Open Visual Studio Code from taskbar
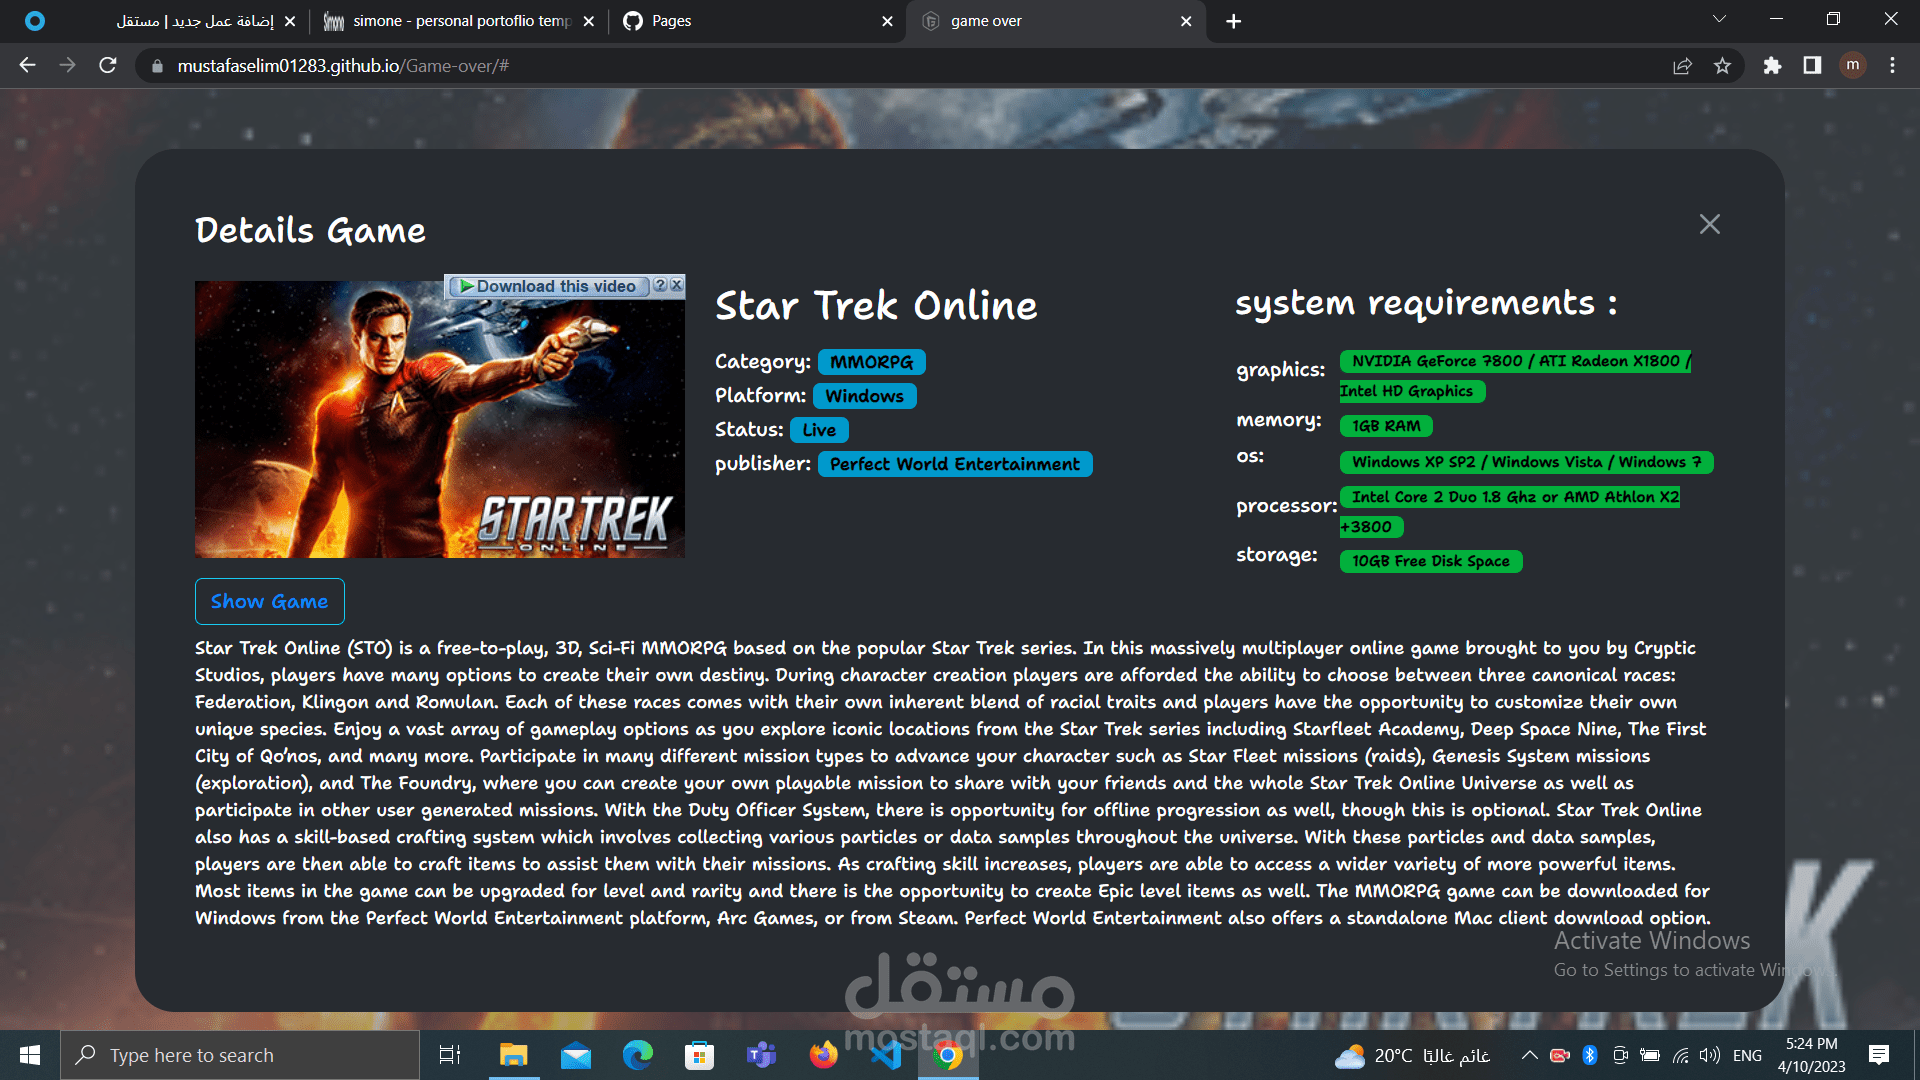 coord(886,1055)
